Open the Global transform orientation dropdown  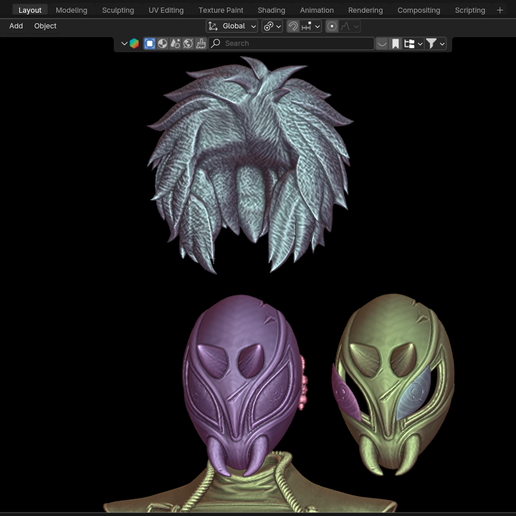pyautogui.click(x=232, y=26)
